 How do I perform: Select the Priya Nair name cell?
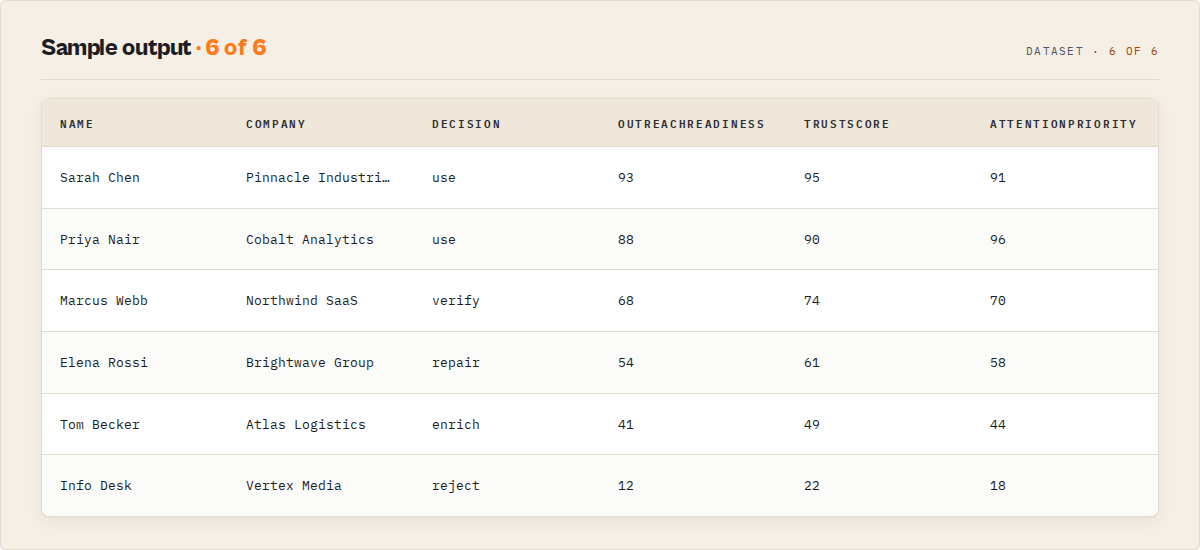[100, 240]
